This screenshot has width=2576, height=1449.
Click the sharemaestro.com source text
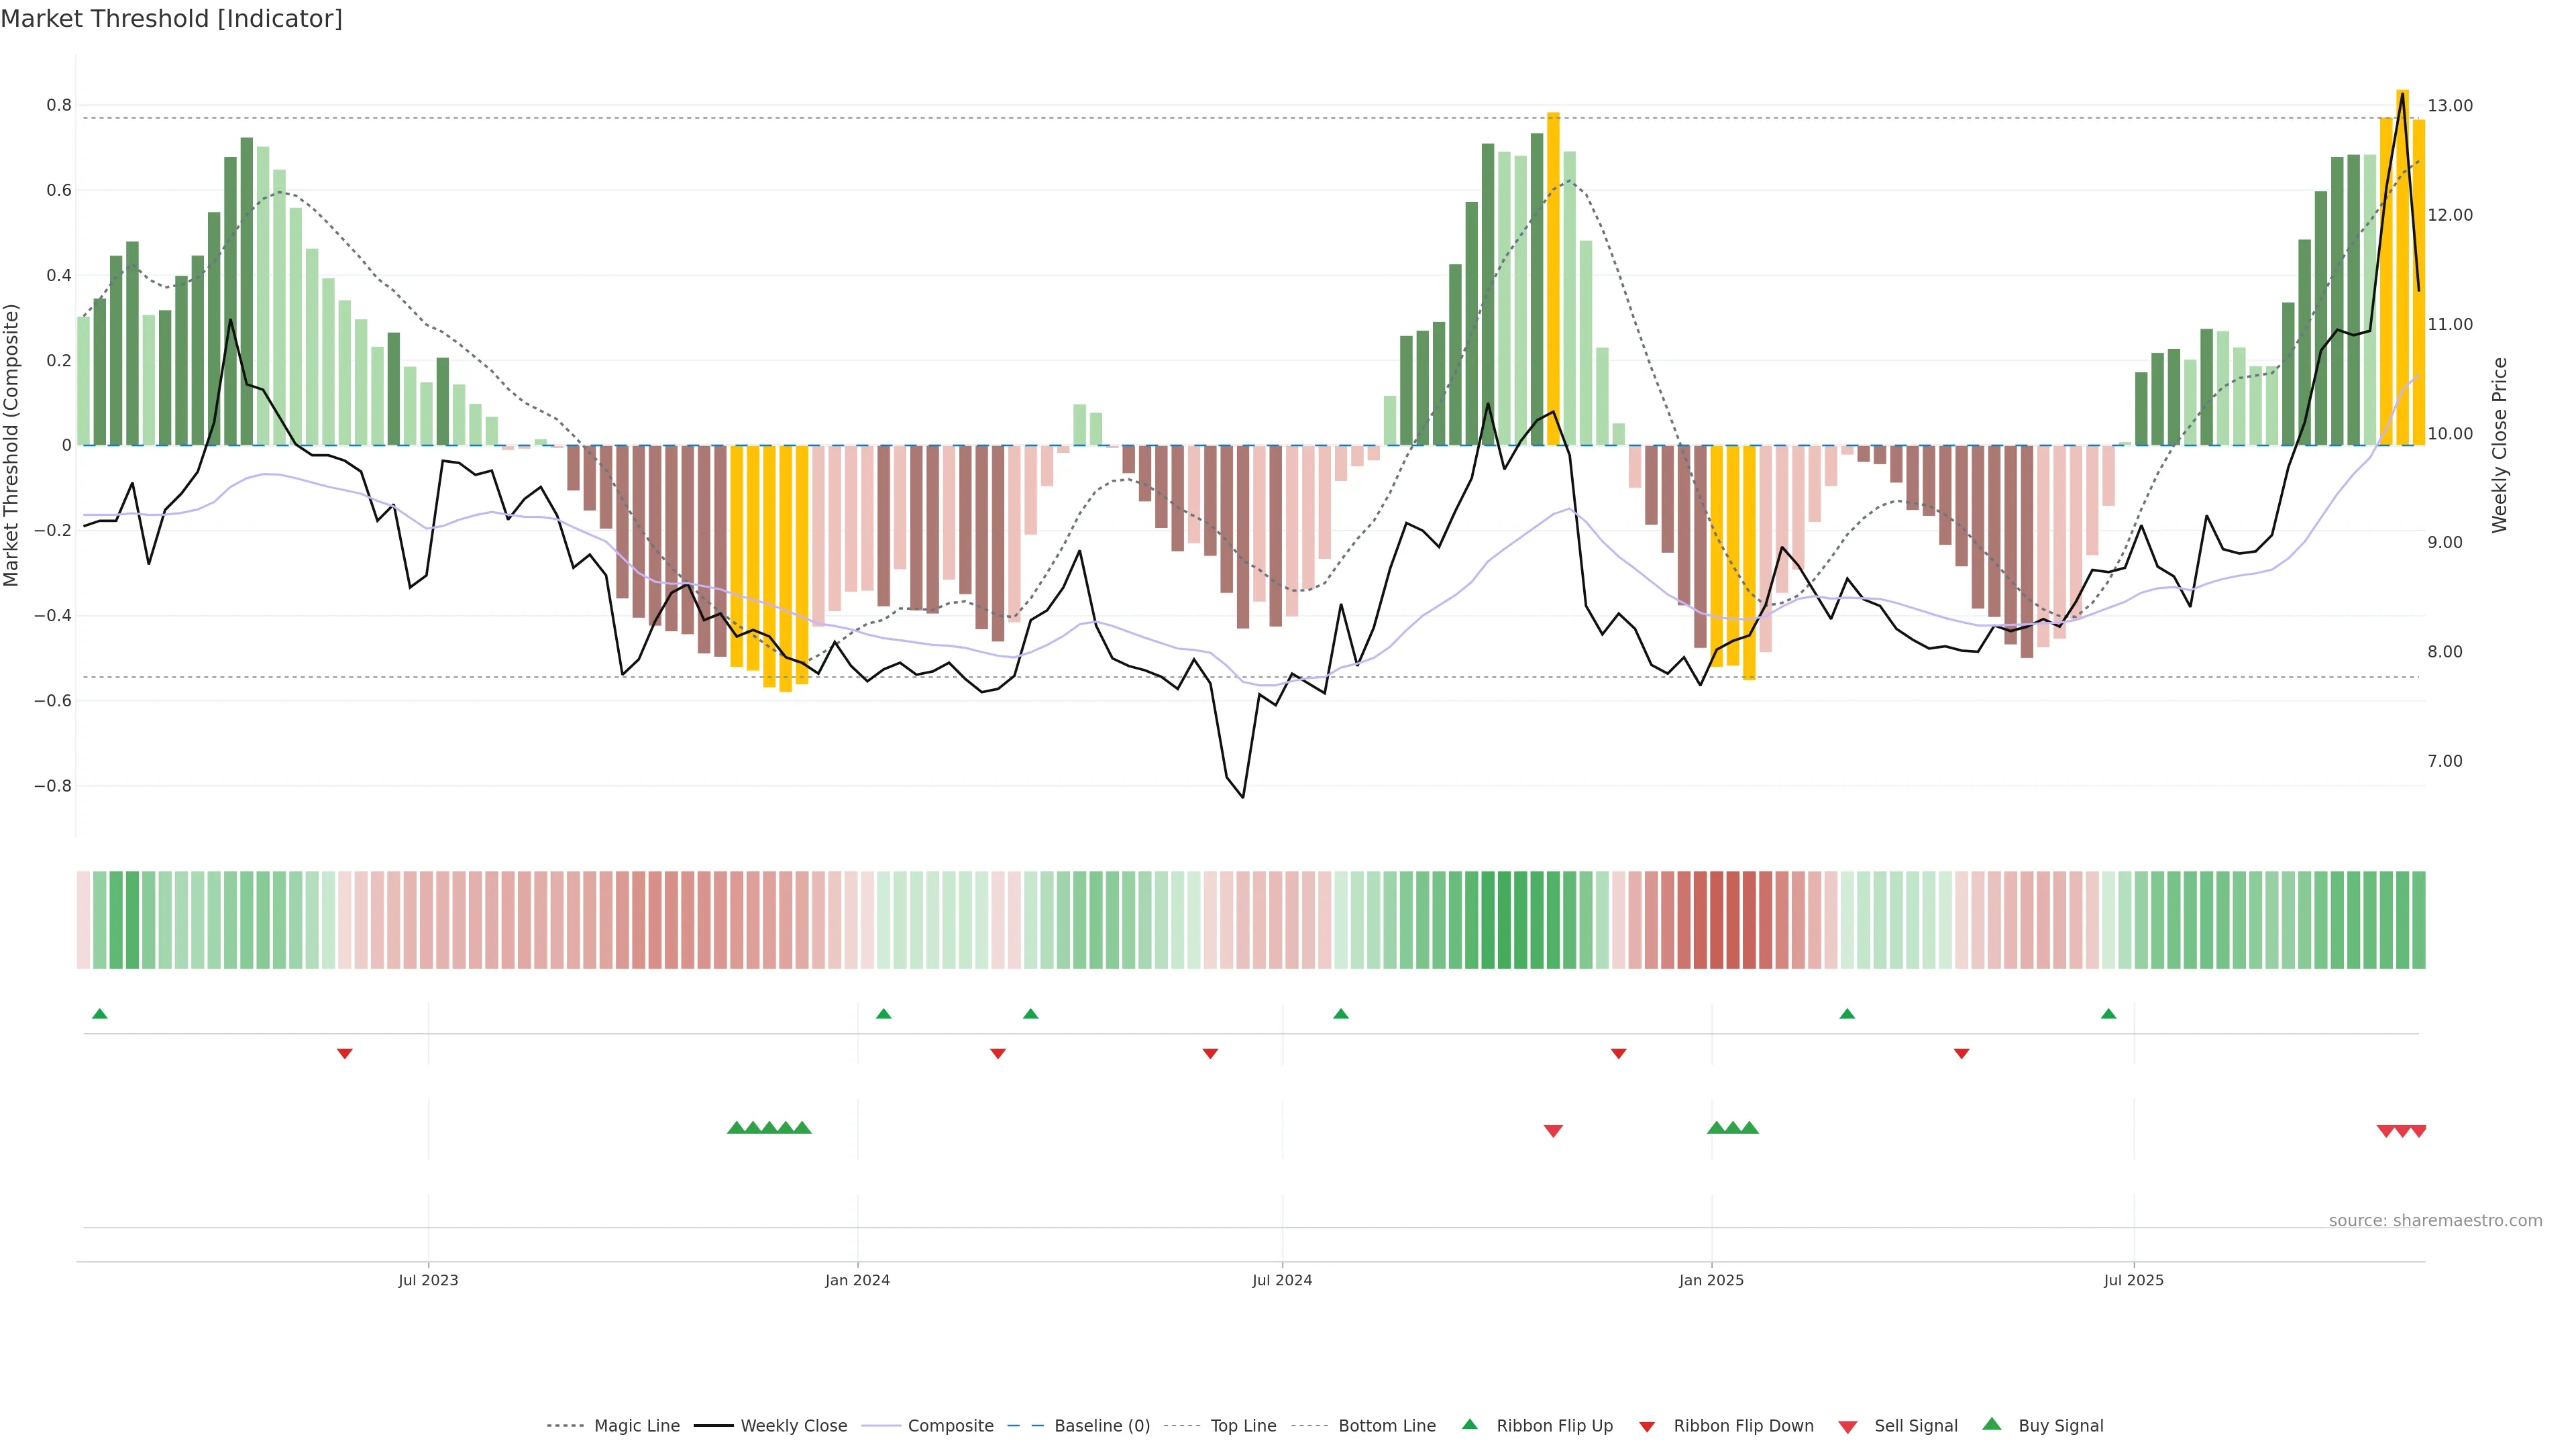pos(2435,1221)
